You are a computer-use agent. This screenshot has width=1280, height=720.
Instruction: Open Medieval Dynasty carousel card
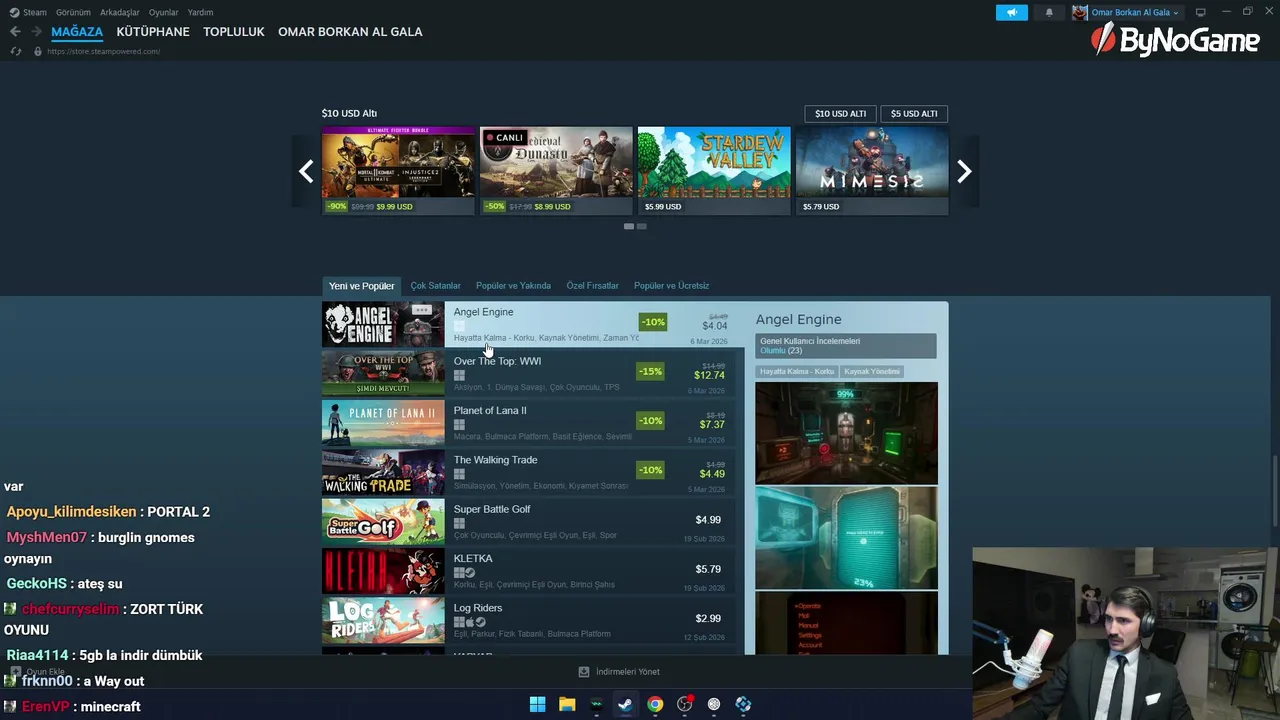coord(556,171)
